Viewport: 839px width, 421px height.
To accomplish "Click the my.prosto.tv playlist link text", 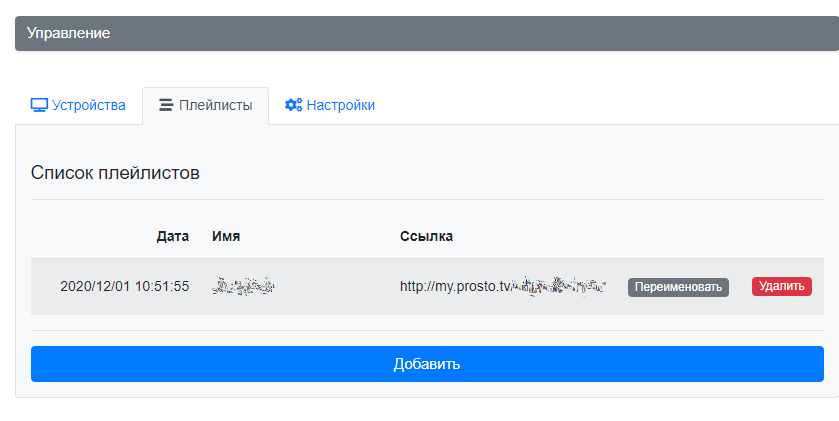I will 503,286.
